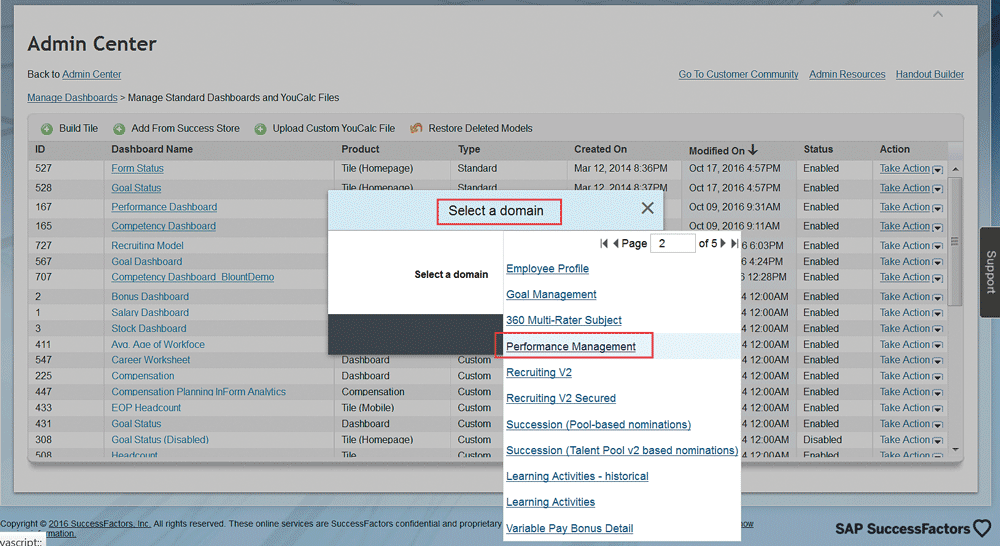Open the Go To Customer Community link

tap(738, 74)
